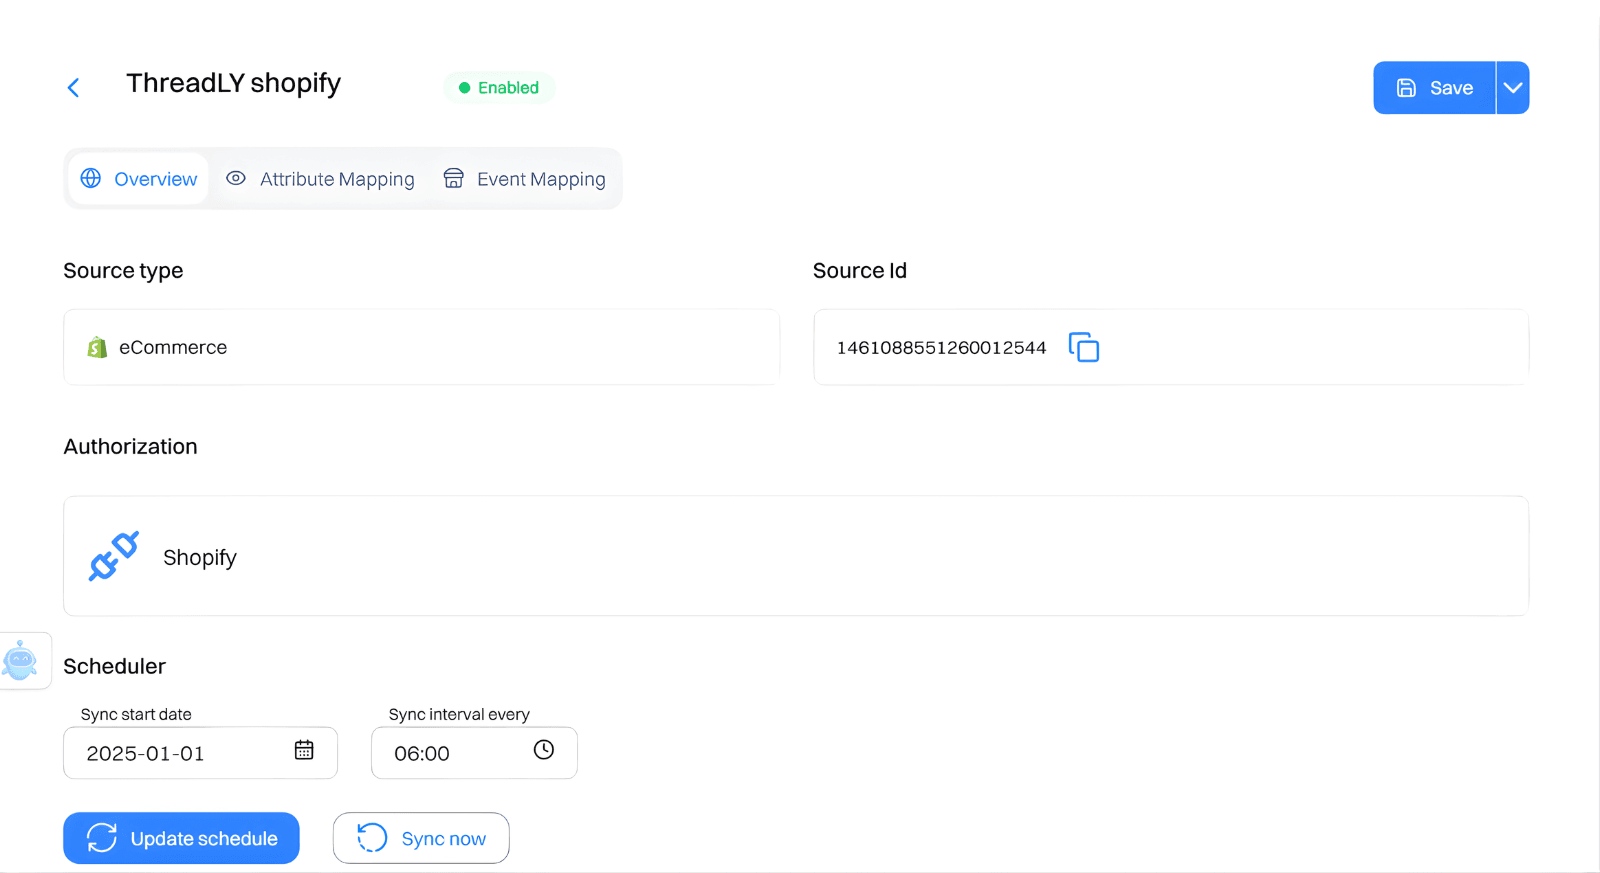Image resolution: width=1600 pixels, height=873 pixels.
Task: Edit the Sync interval every time field
Action: (474, 753)
